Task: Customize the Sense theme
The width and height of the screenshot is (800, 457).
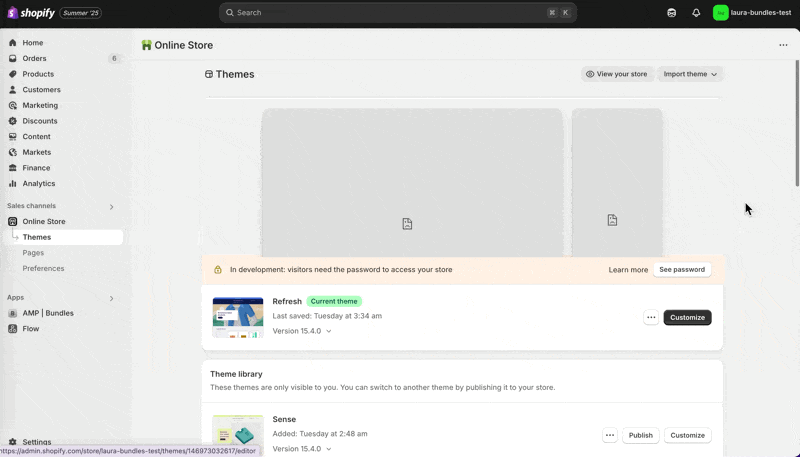Action: [687, 436]
